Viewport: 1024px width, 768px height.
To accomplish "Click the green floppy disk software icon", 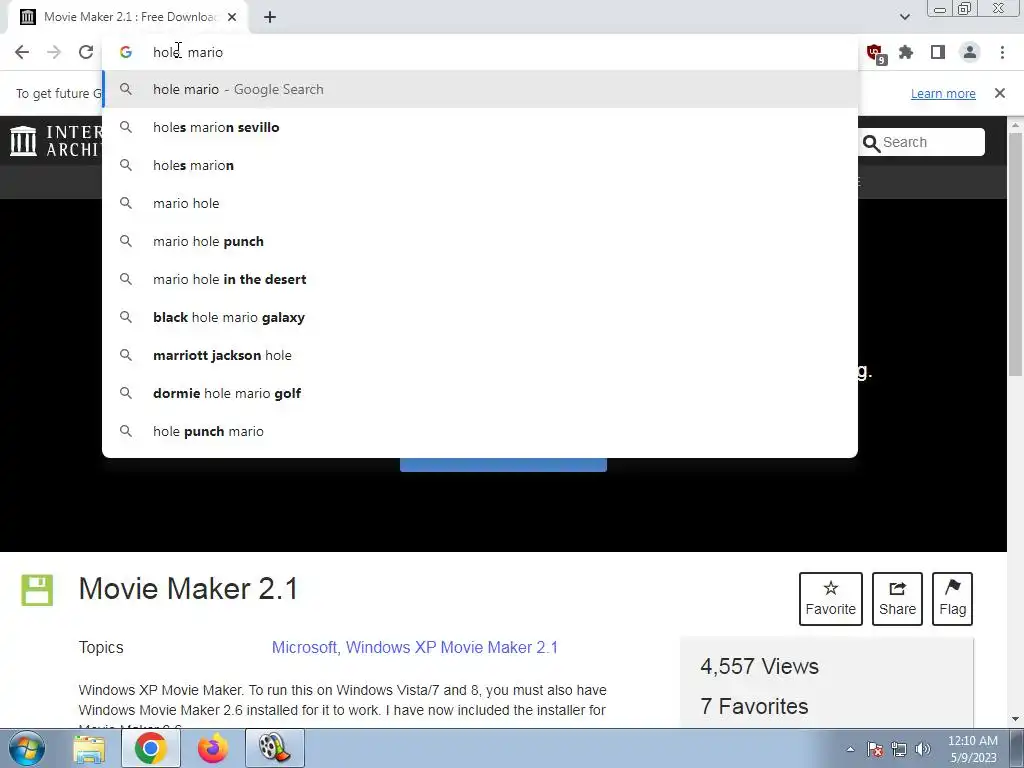I will coord(37,590).
